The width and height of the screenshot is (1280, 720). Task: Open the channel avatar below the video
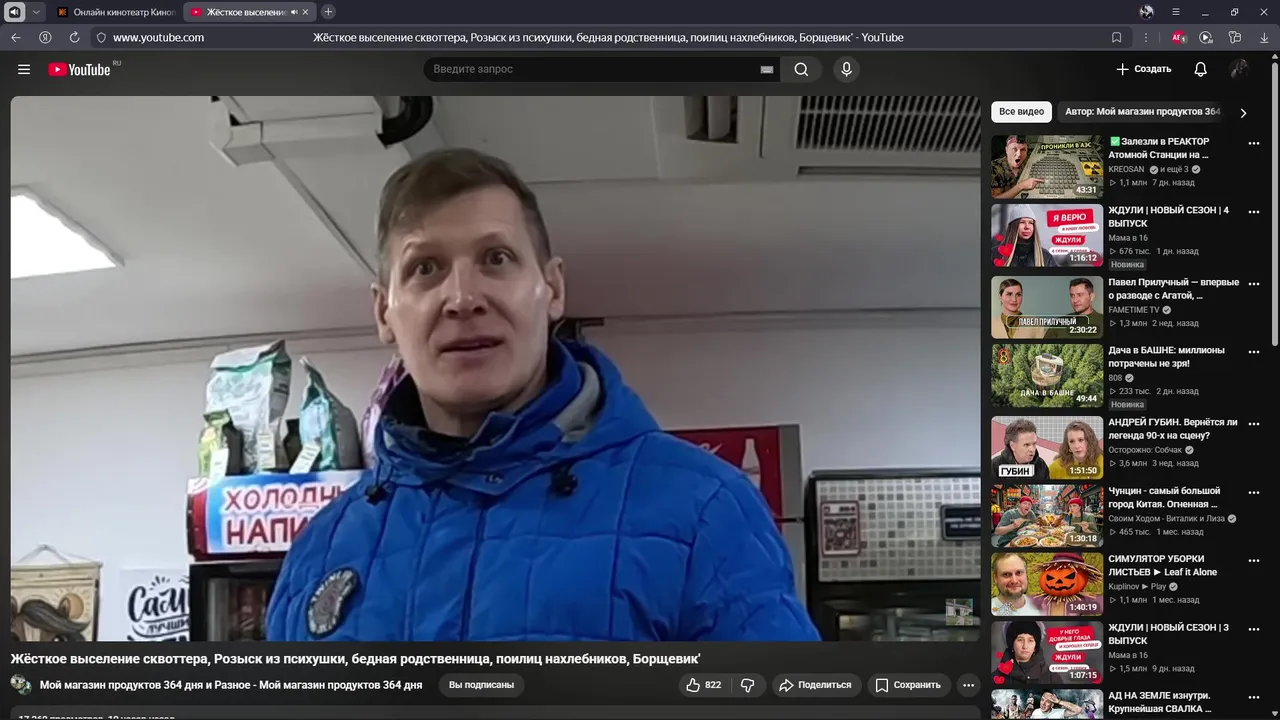[x=21, y=685]
